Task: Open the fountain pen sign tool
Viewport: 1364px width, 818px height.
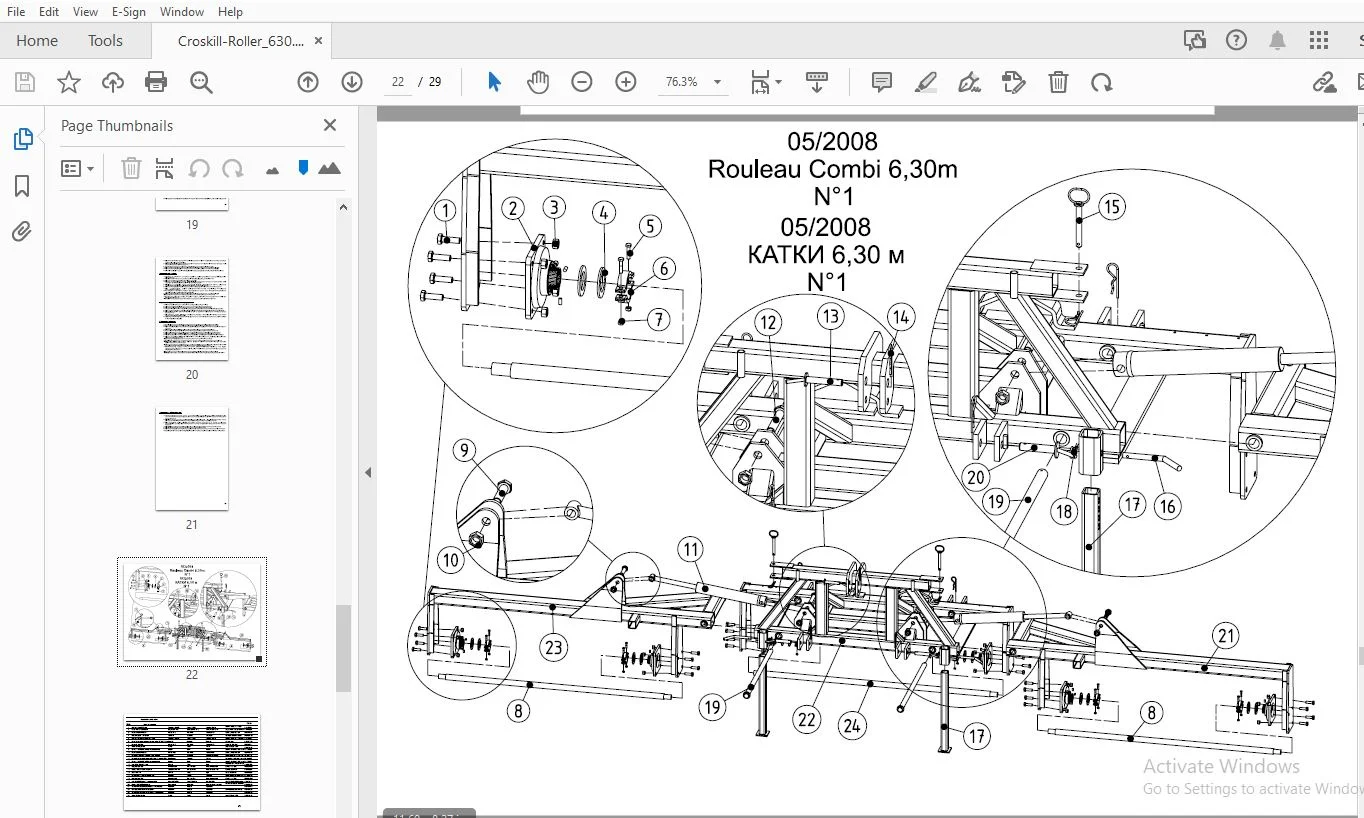Action: point(969,82)
